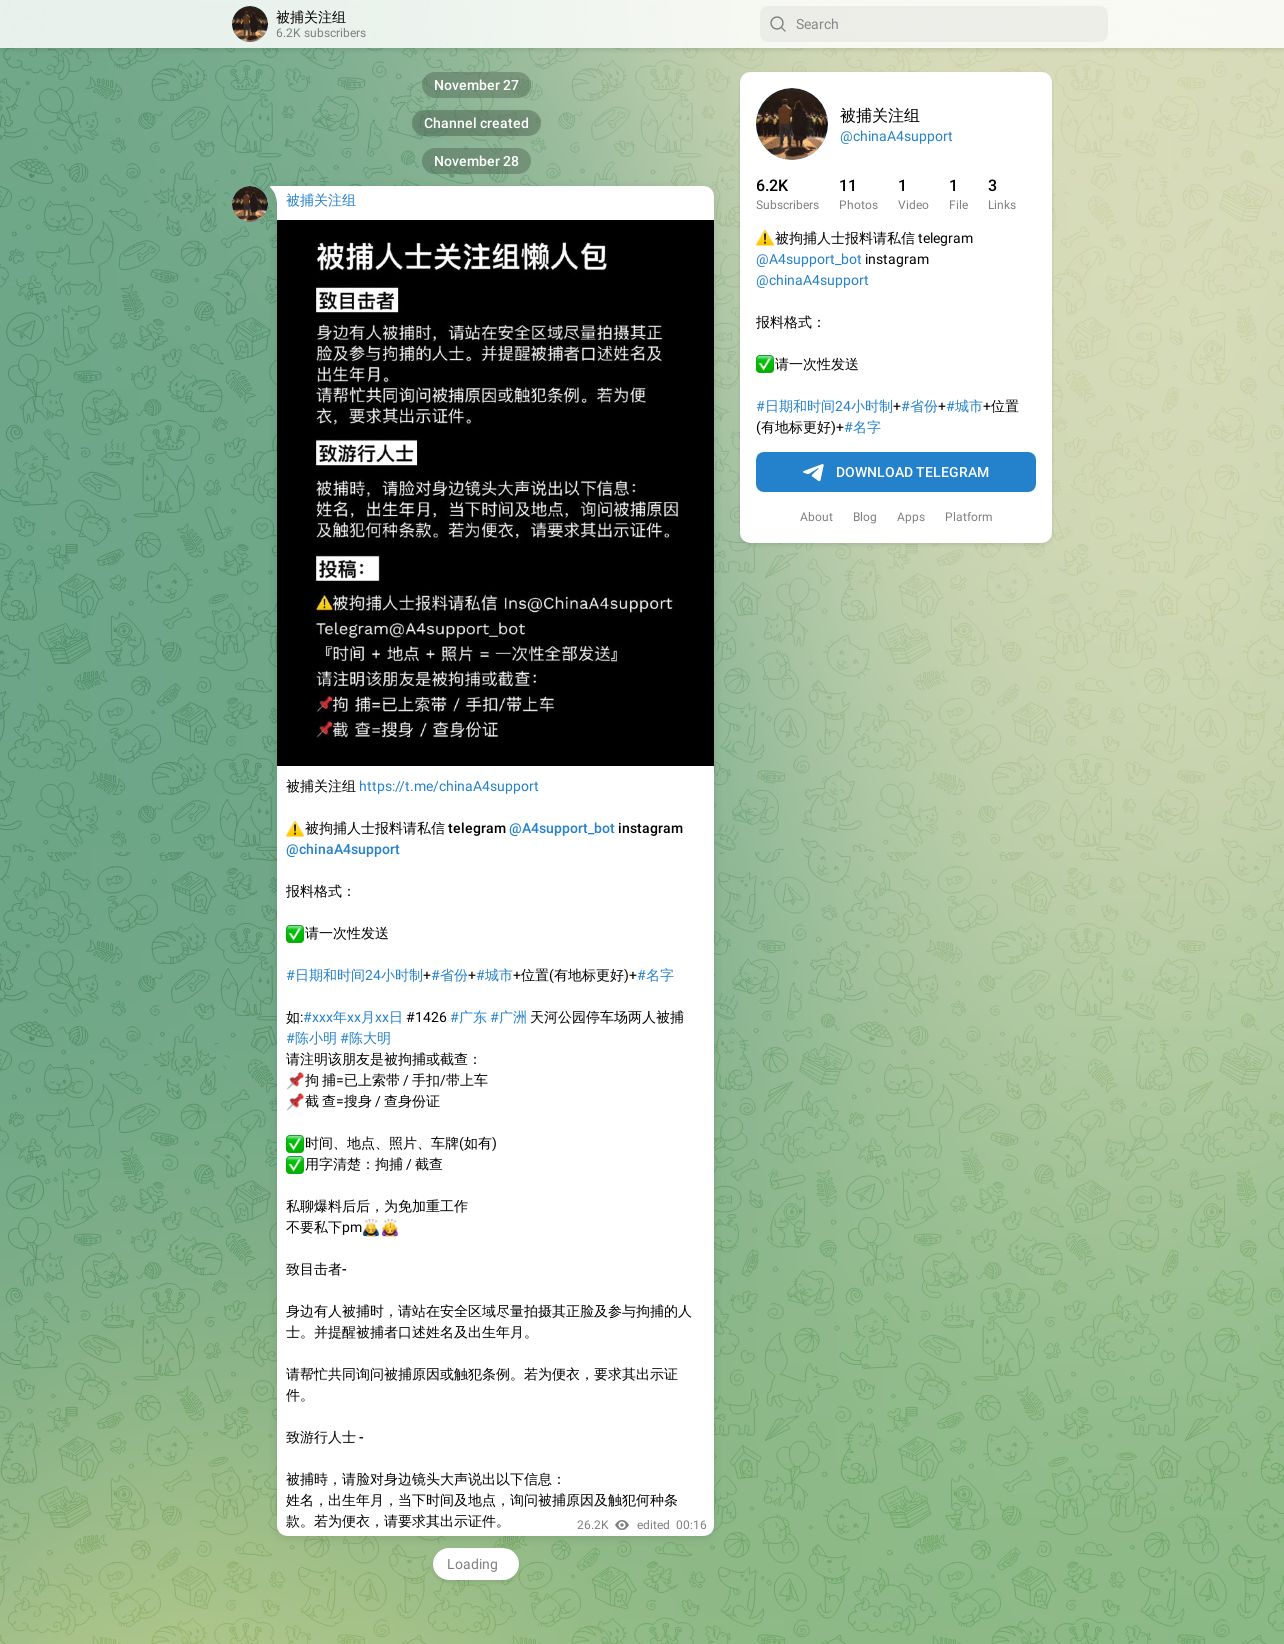Click the Channel created service message
The height and width of the screenshot is (1644, 1284).
[x=476, y=123]
